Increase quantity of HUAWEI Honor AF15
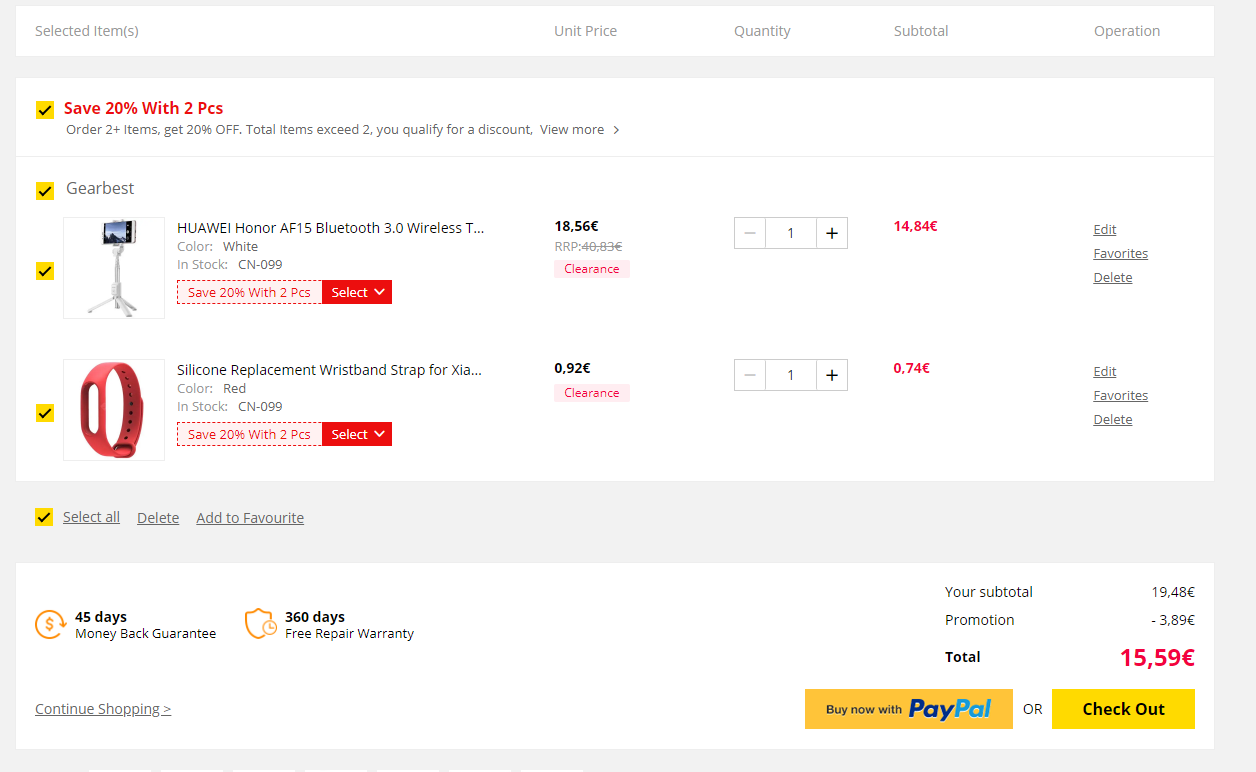Screen dimensions: 1256x772 click(832, 233)
